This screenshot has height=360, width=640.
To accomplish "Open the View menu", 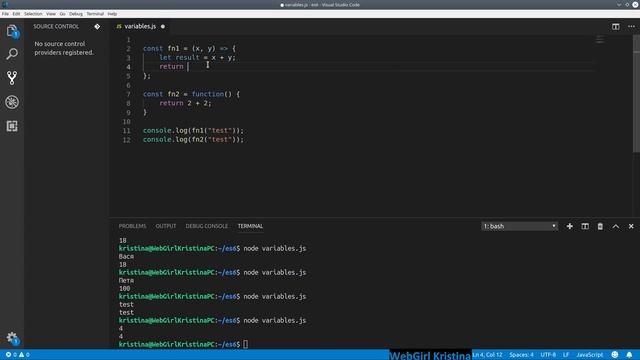I will pyautogui.click(x=51, y=14).
